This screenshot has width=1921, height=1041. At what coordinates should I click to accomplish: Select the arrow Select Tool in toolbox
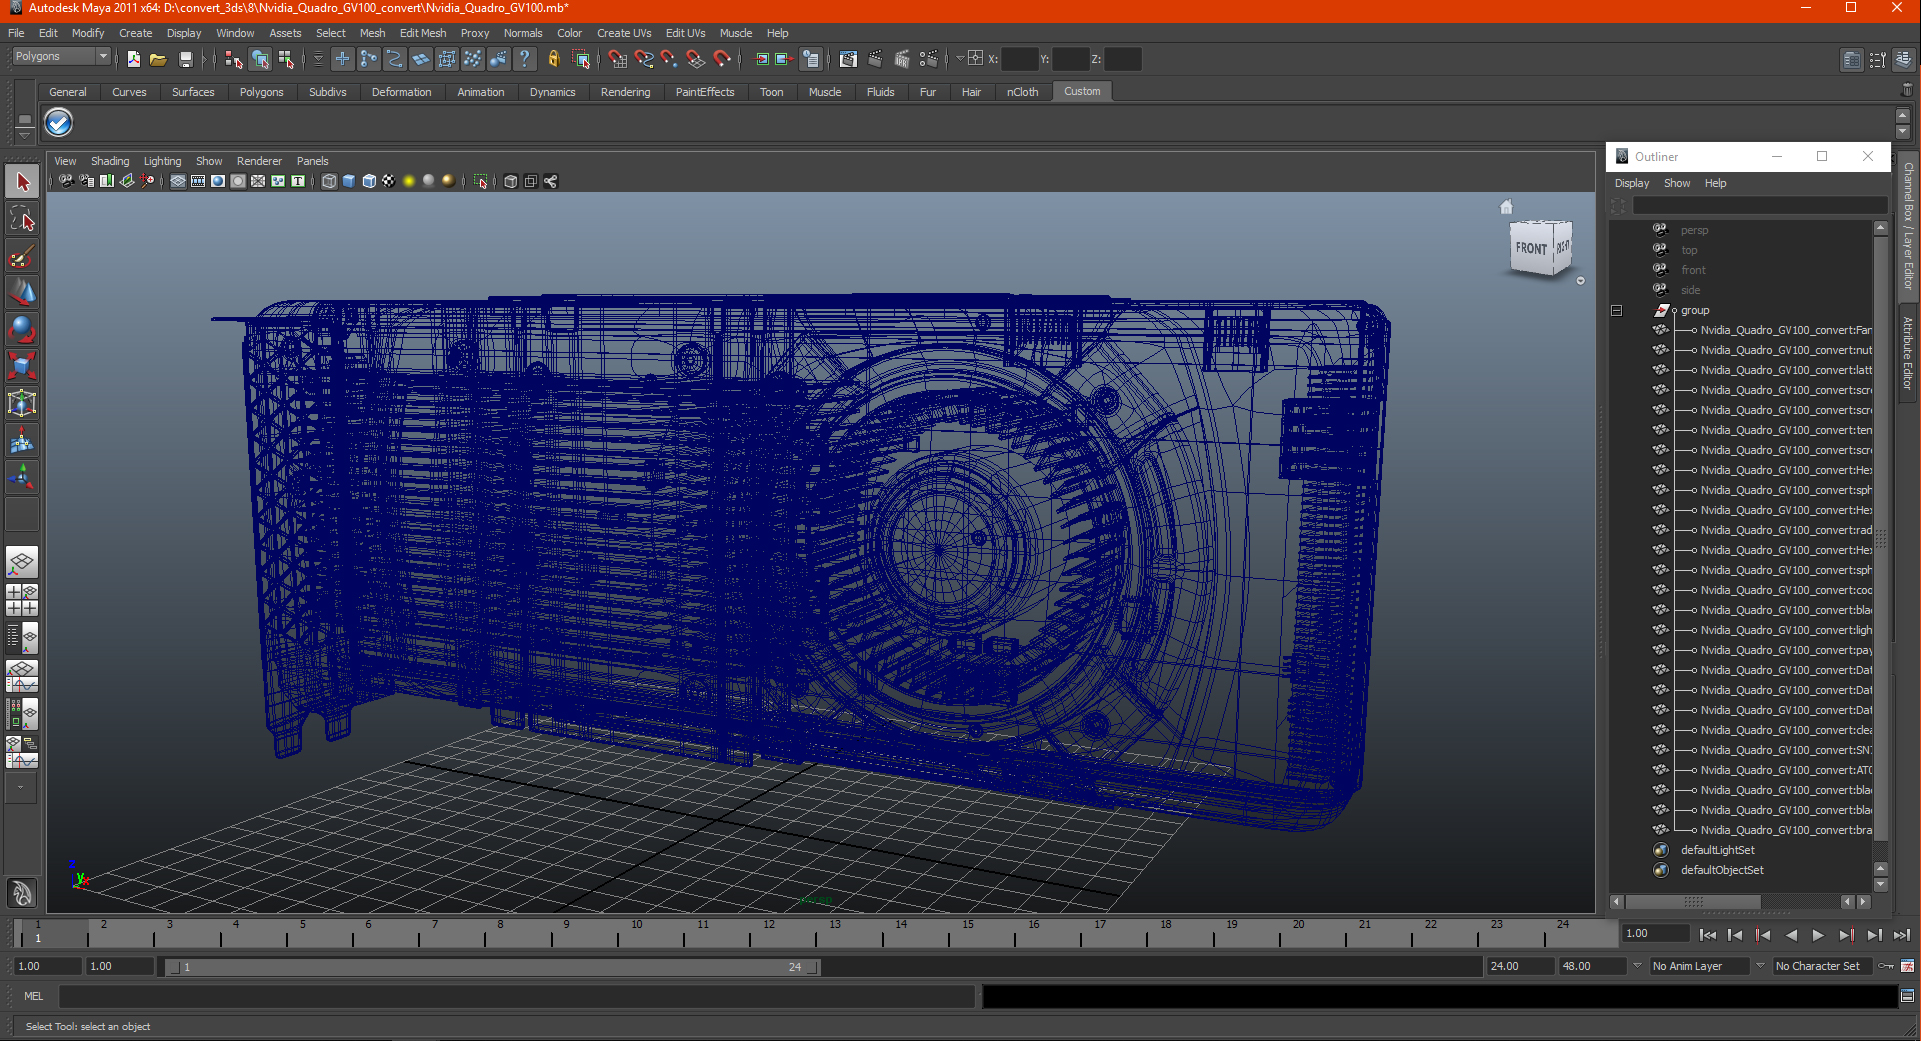pyautogui.click(x=22, y=182)
